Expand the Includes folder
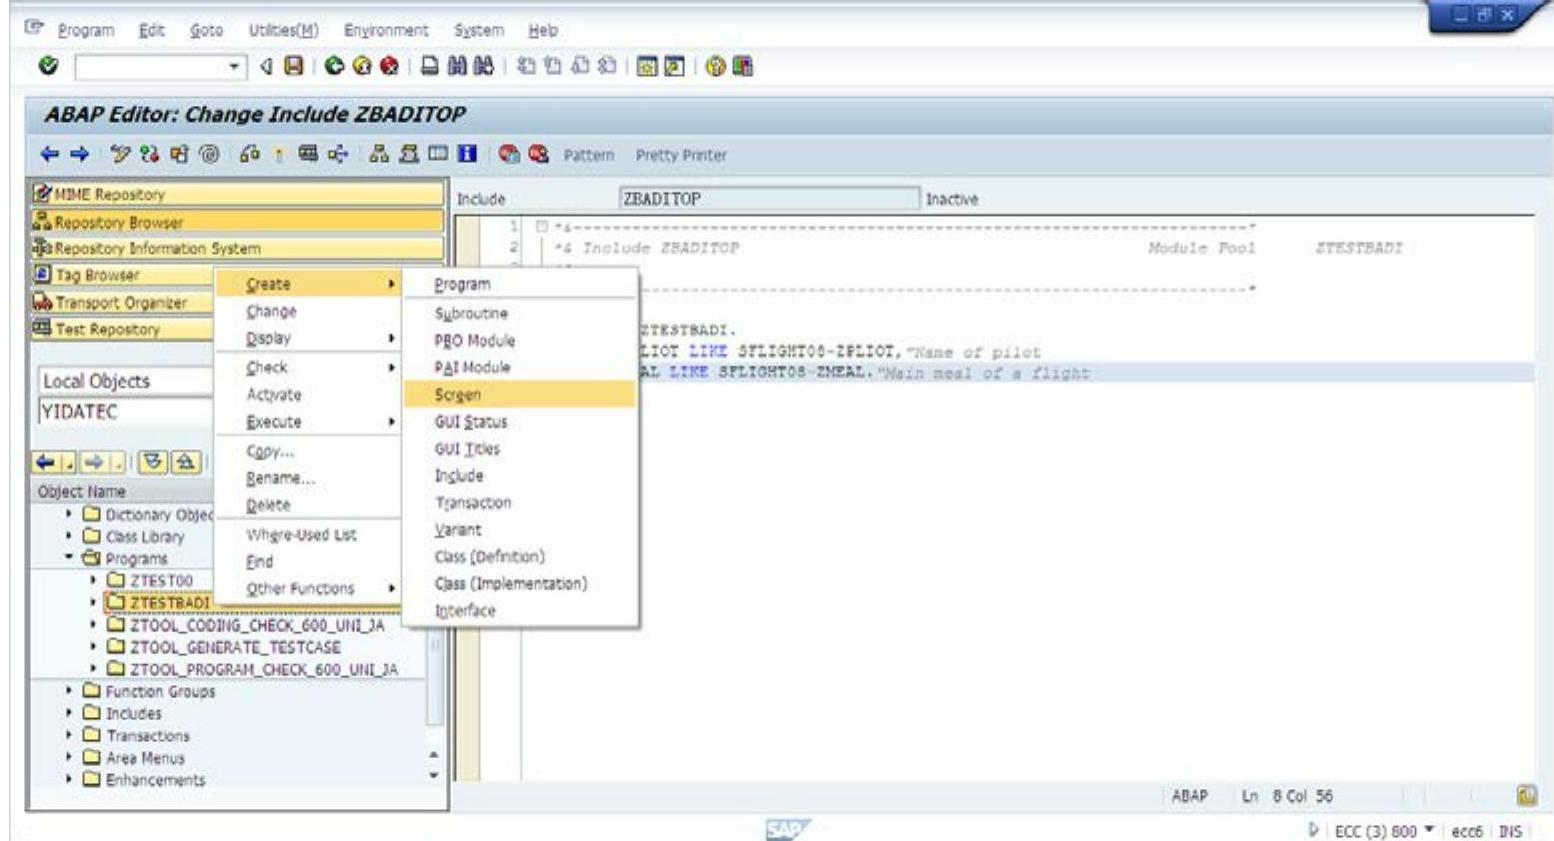 [x=70, y=713]
